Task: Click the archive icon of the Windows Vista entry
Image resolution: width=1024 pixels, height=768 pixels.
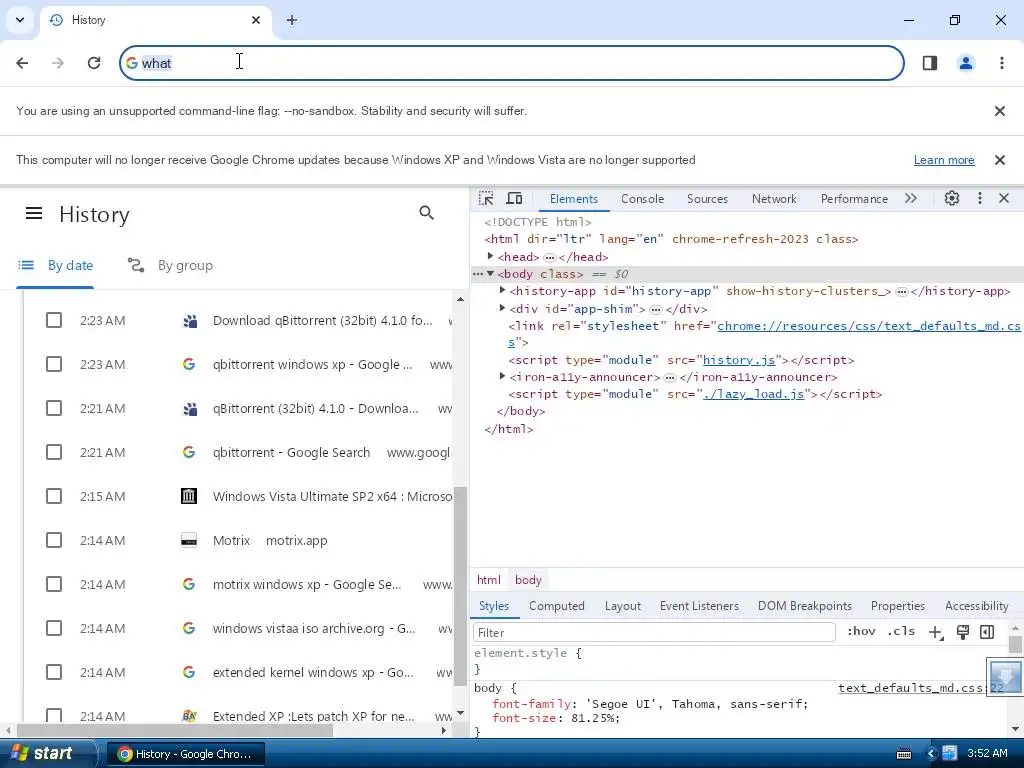Action: tap(189, 496)
